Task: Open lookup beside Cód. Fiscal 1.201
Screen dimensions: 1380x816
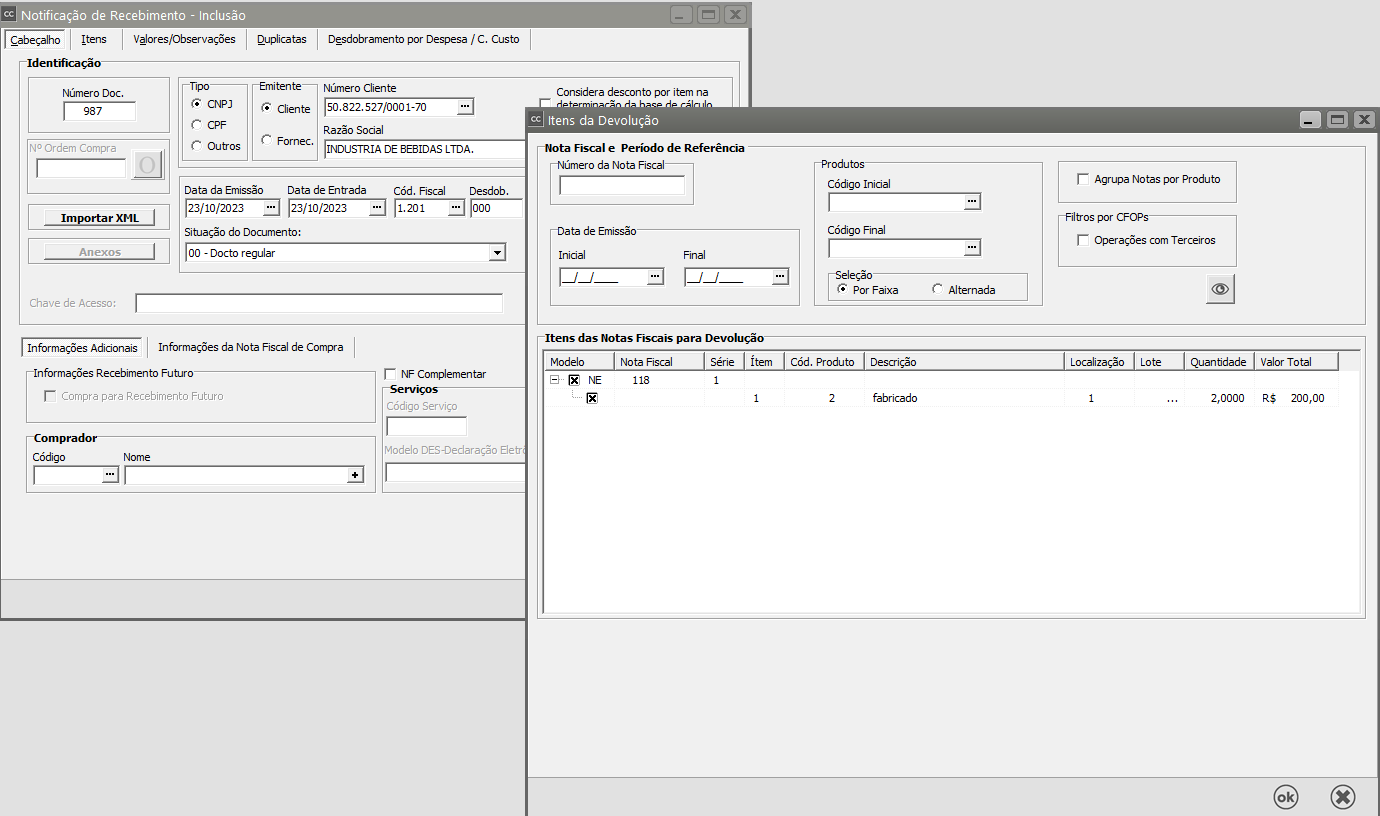Action: [456, 208]
